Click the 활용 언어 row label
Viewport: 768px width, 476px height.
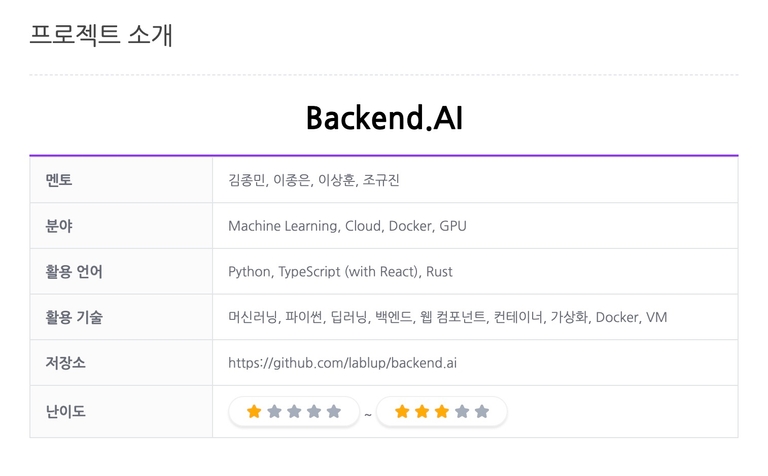74,271
